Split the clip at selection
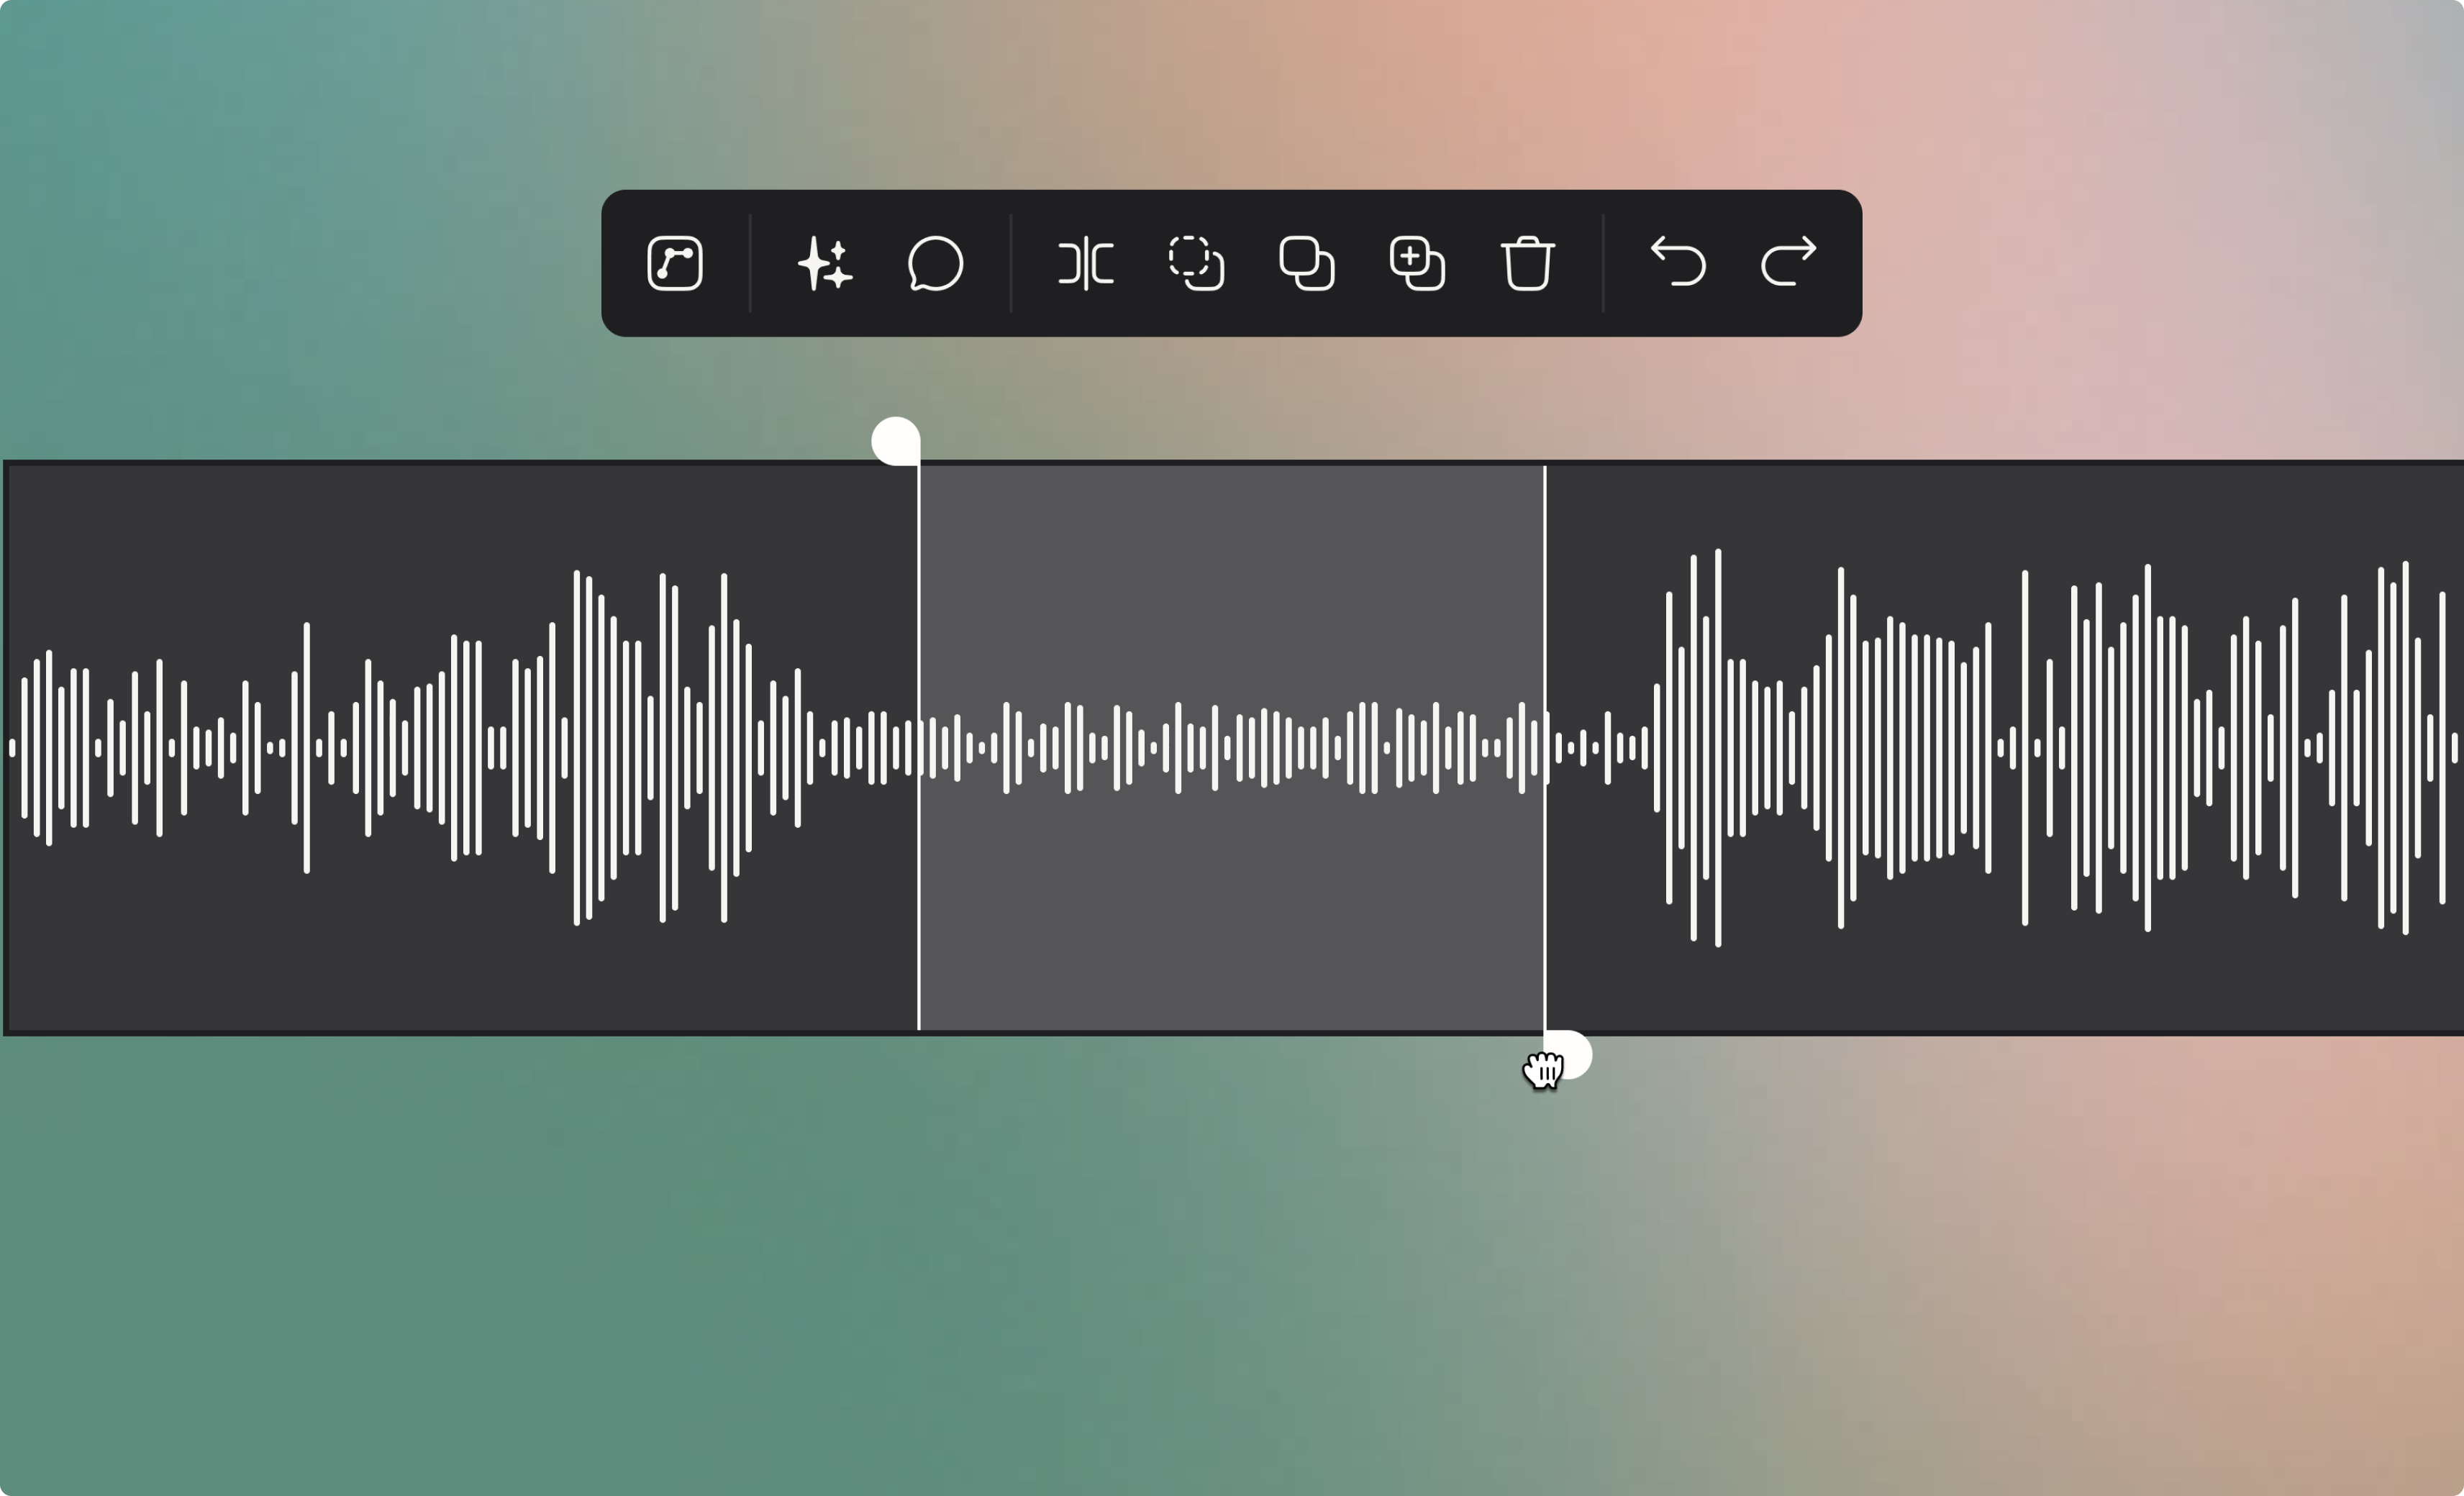This screenshot has height=1496, width=2464. (x=1086, y=263)
